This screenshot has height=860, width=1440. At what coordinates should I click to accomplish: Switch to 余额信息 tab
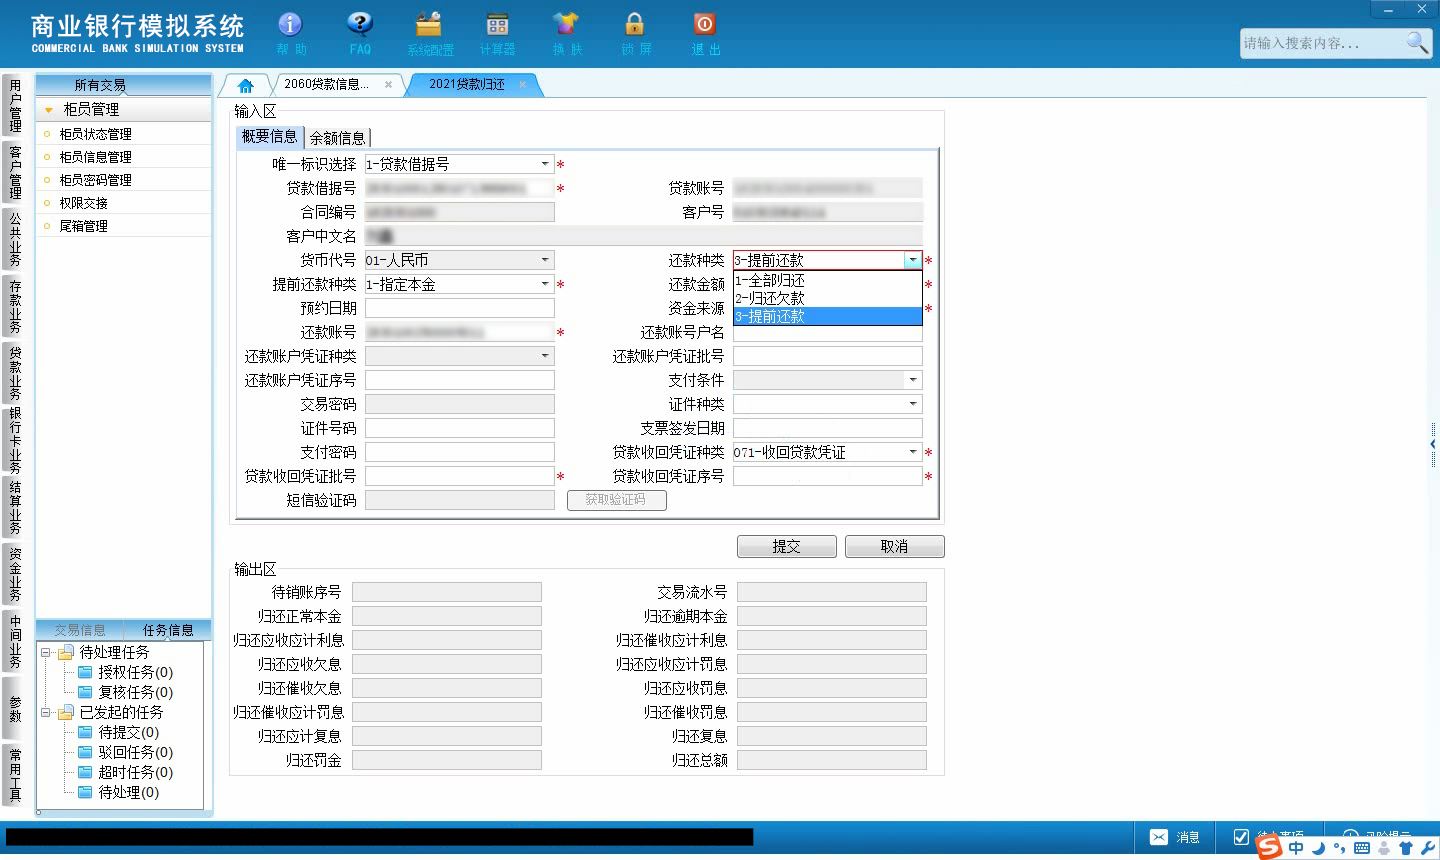(337, 138)
